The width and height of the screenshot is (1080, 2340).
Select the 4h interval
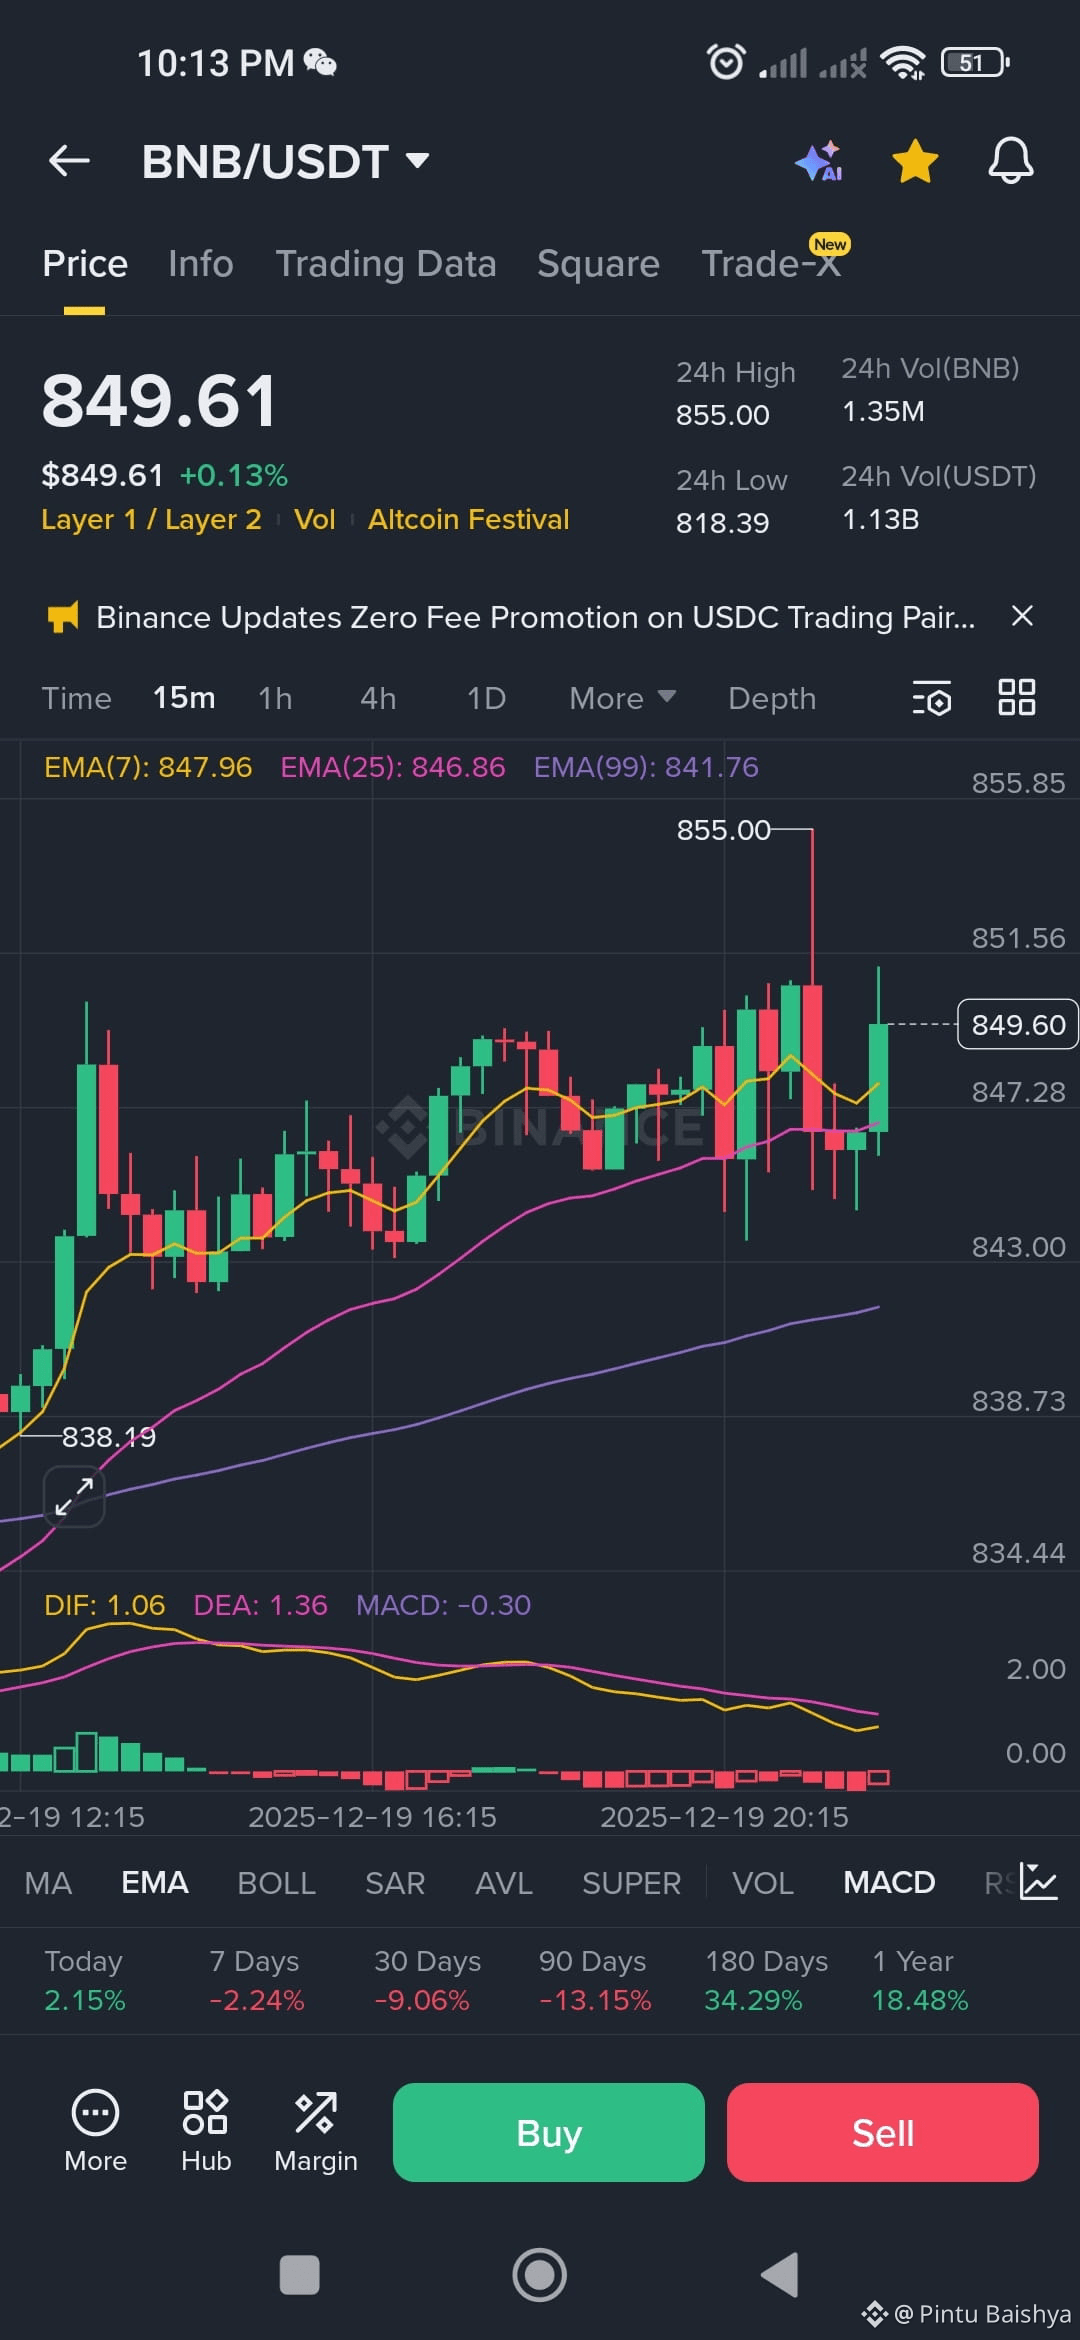[378, 698]
